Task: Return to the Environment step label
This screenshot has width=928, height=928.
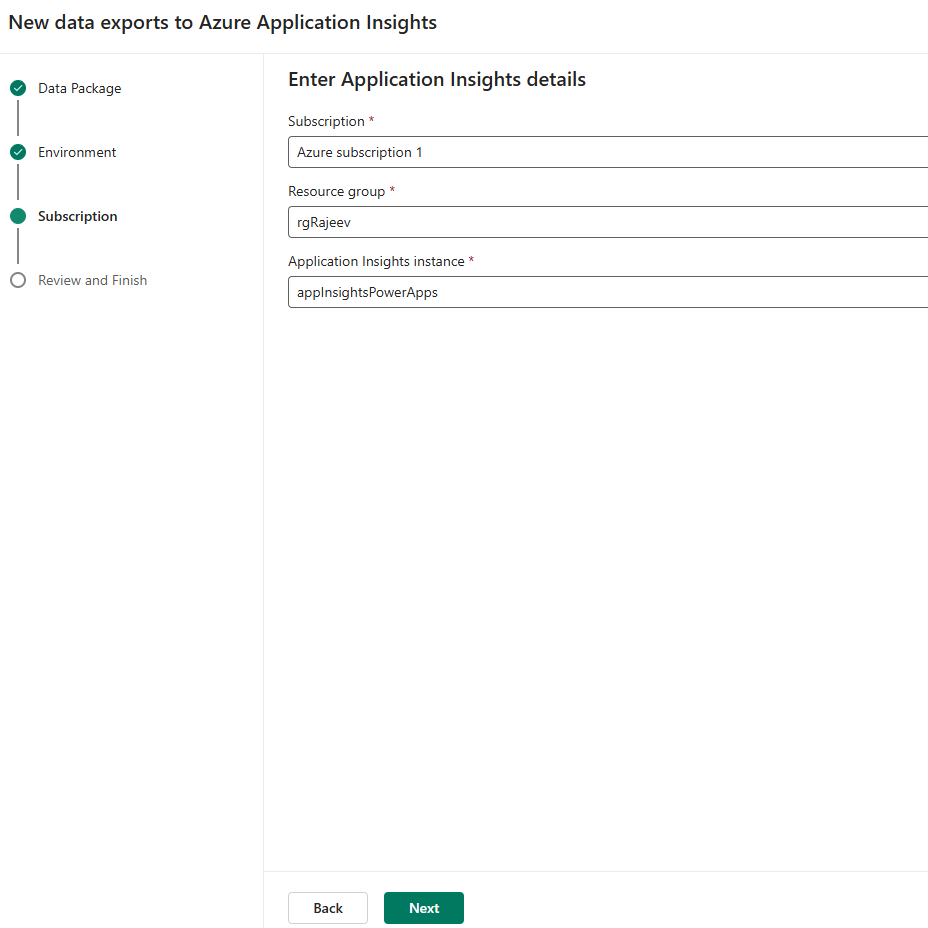Action: [77, 152]
